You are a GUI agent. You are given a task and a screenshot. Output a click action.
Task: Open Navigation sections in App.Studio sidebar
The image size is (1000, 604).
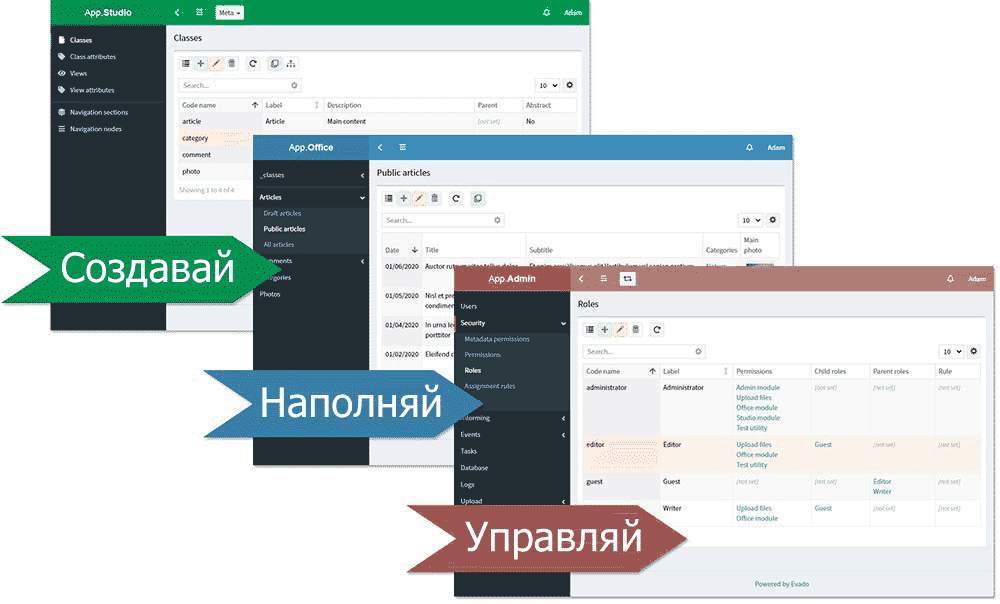click(99, 112)
